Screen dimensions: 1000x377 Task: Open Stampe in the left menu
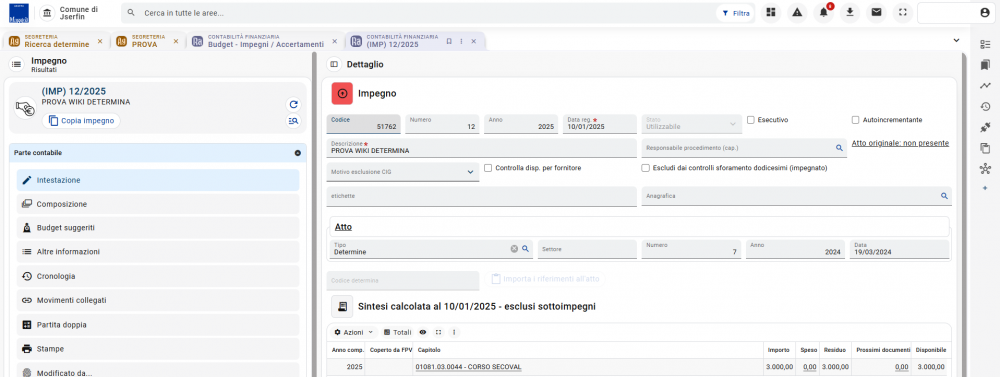pos(158,349)
